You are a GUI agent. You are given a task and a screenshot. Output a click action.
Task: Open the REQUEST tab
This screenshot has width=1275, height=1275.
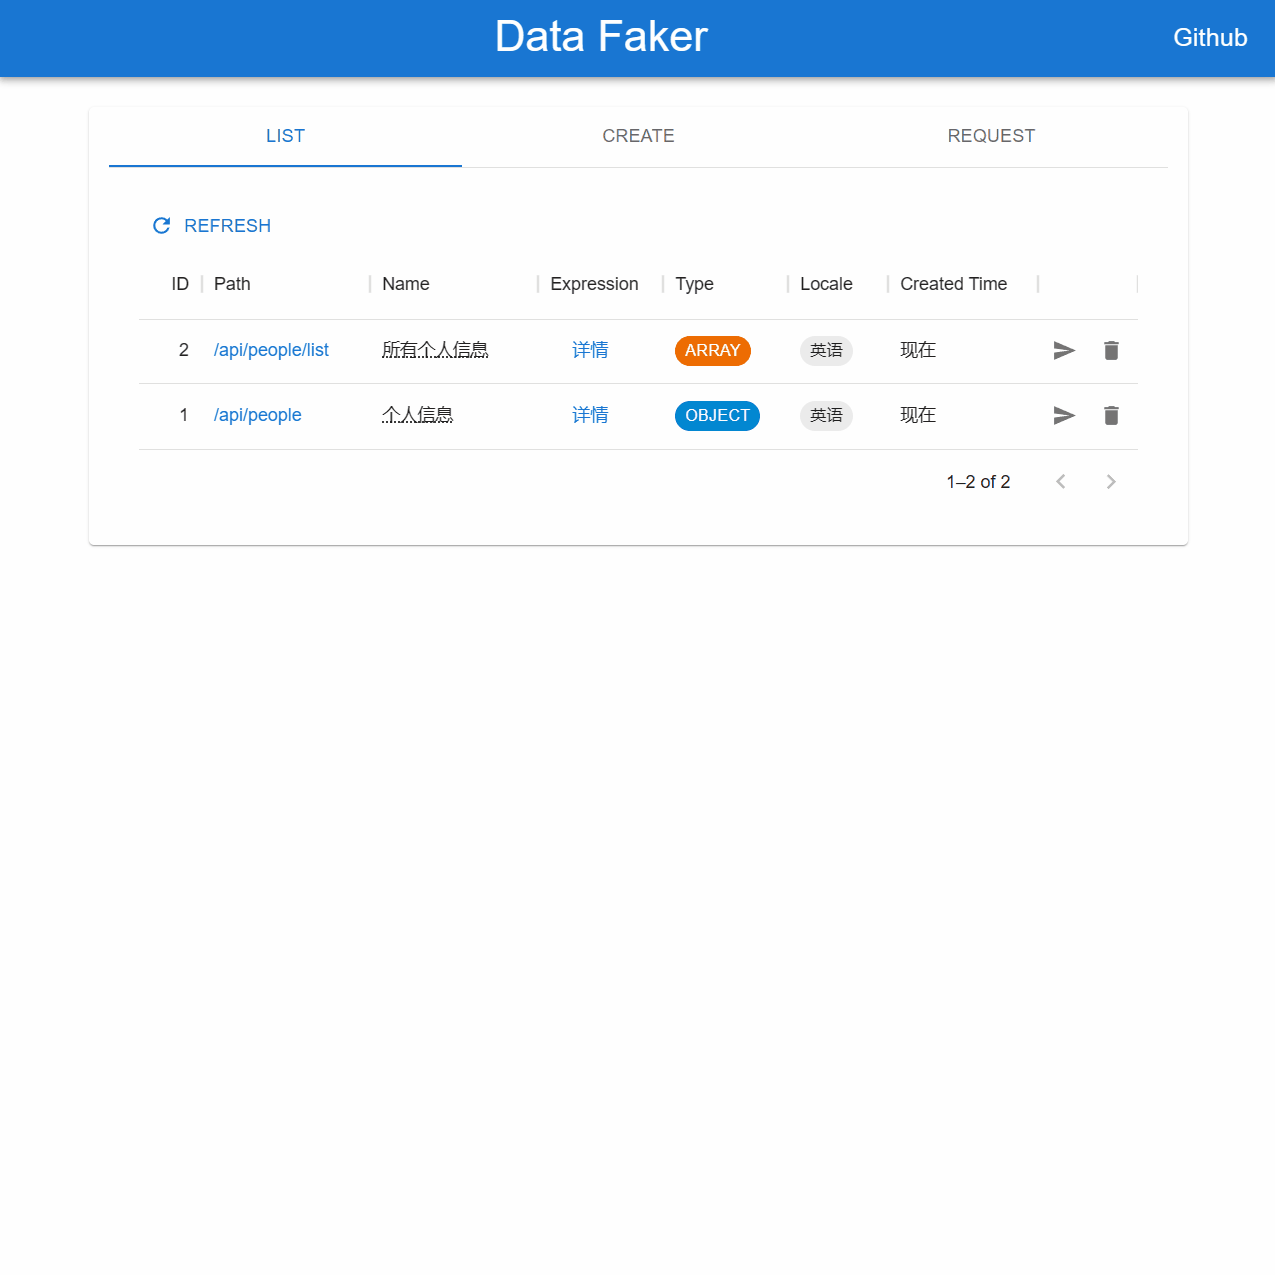991,136
